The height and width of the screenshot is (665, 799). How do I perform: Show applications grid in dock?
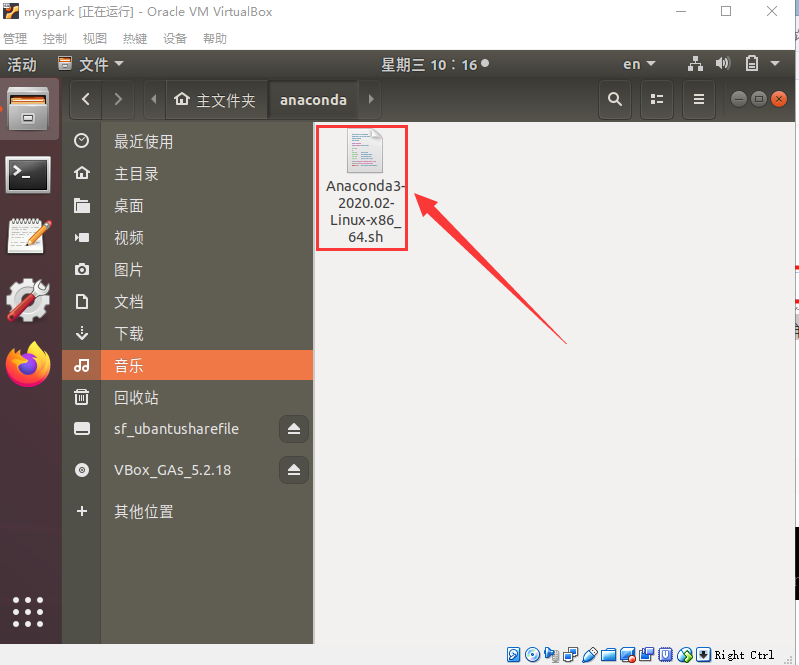pyautogui.click(x=28, y=612)
